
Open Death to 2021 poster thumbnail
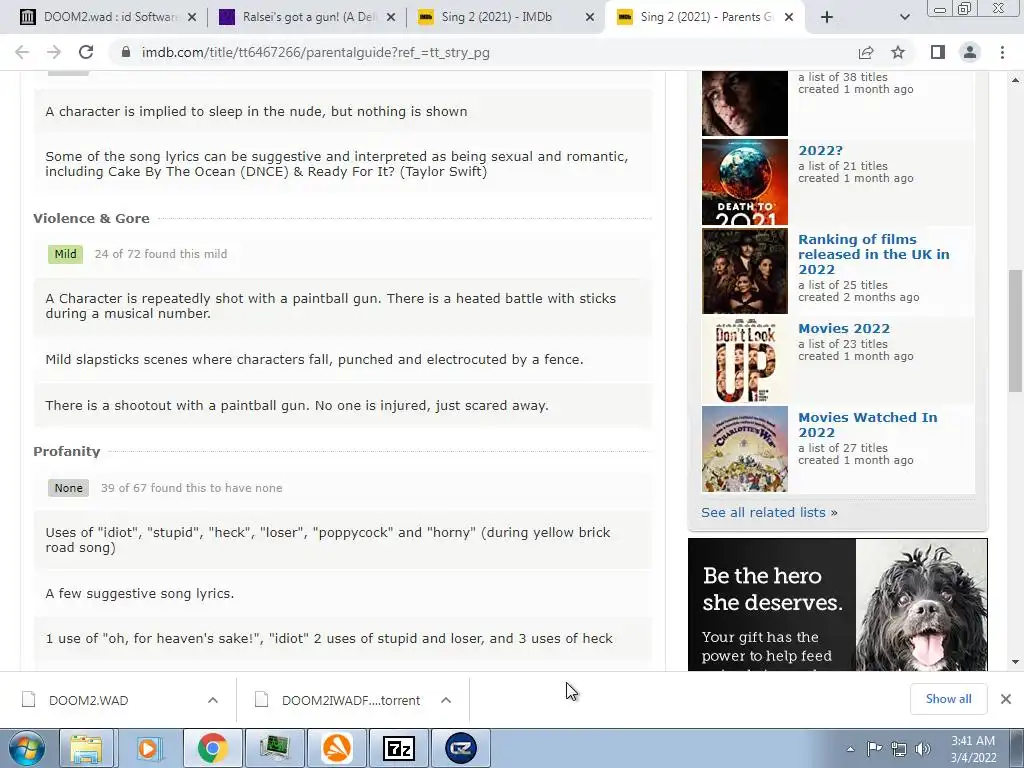pyautogui.click(x=744, y=182)
